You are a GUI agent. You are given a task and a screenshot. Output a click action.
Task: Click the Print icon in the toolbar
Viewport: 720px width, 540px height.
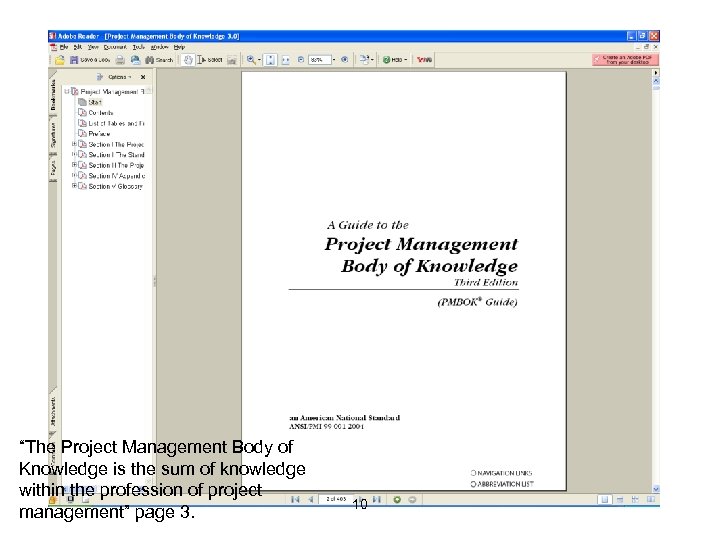coord(120,60)
